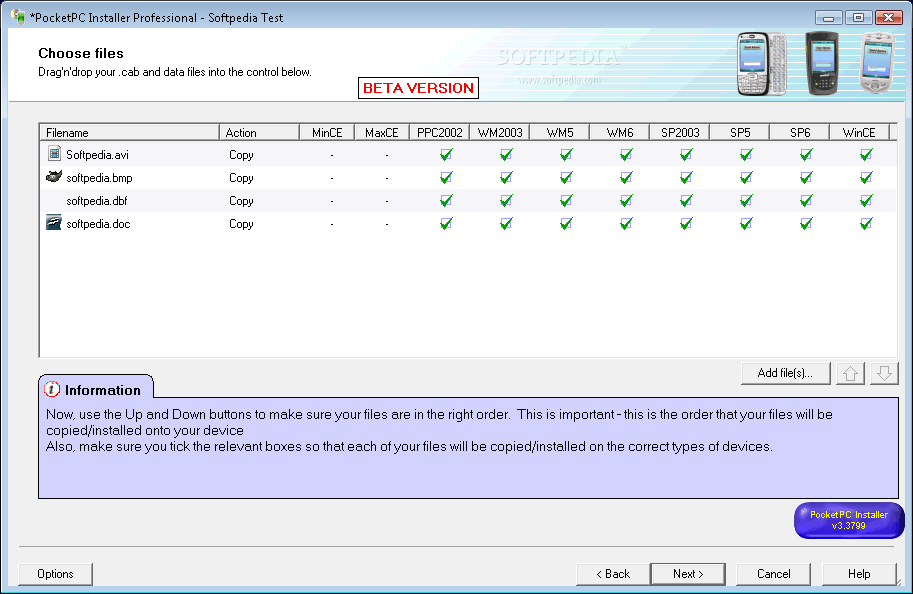Open Action cell Copy for softpedia.doc
This screenshot has height=594, width=913.
click(x=241, y=224)
